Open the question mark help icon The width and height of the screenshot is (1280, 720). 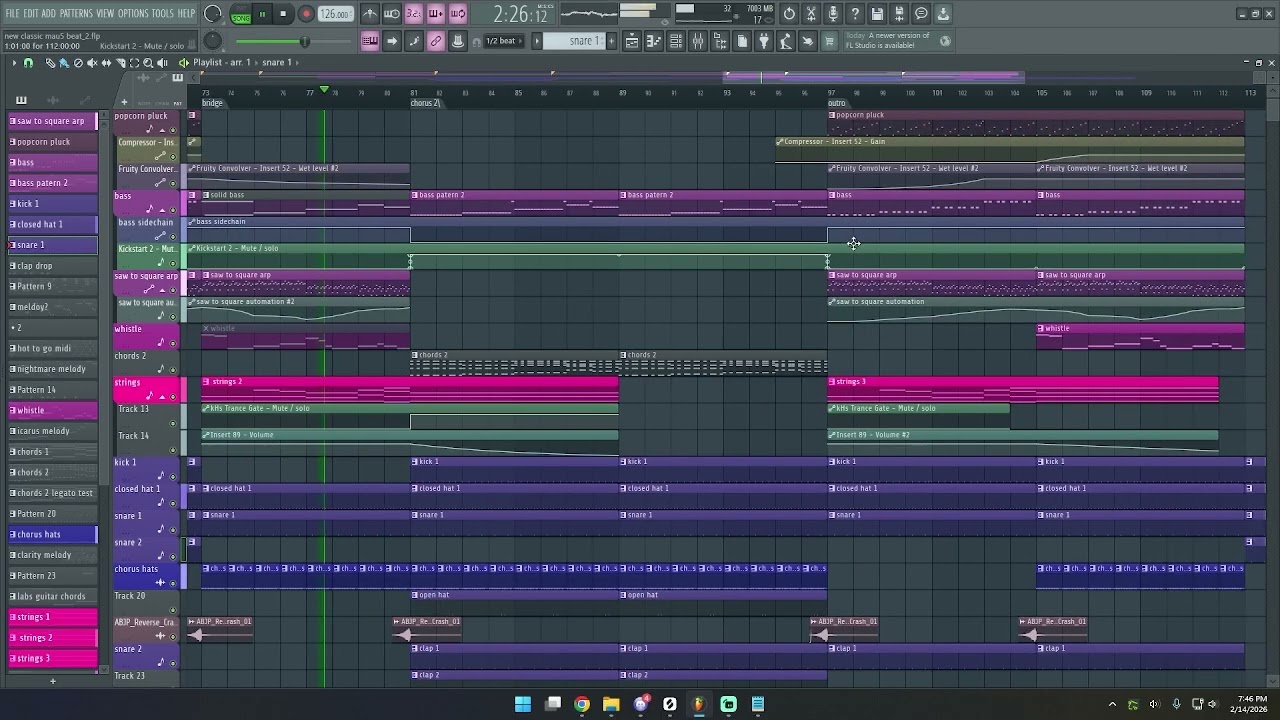tap(855, 14)
